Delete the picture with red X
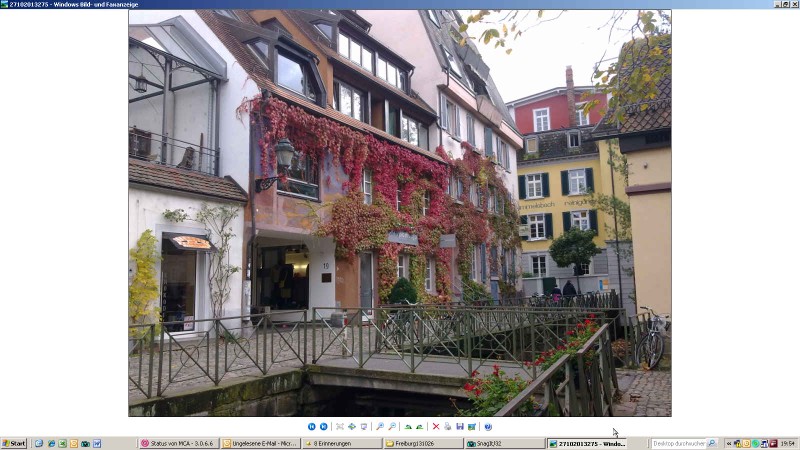This screenshot has height=450, width=800. (x=436, y=427)
